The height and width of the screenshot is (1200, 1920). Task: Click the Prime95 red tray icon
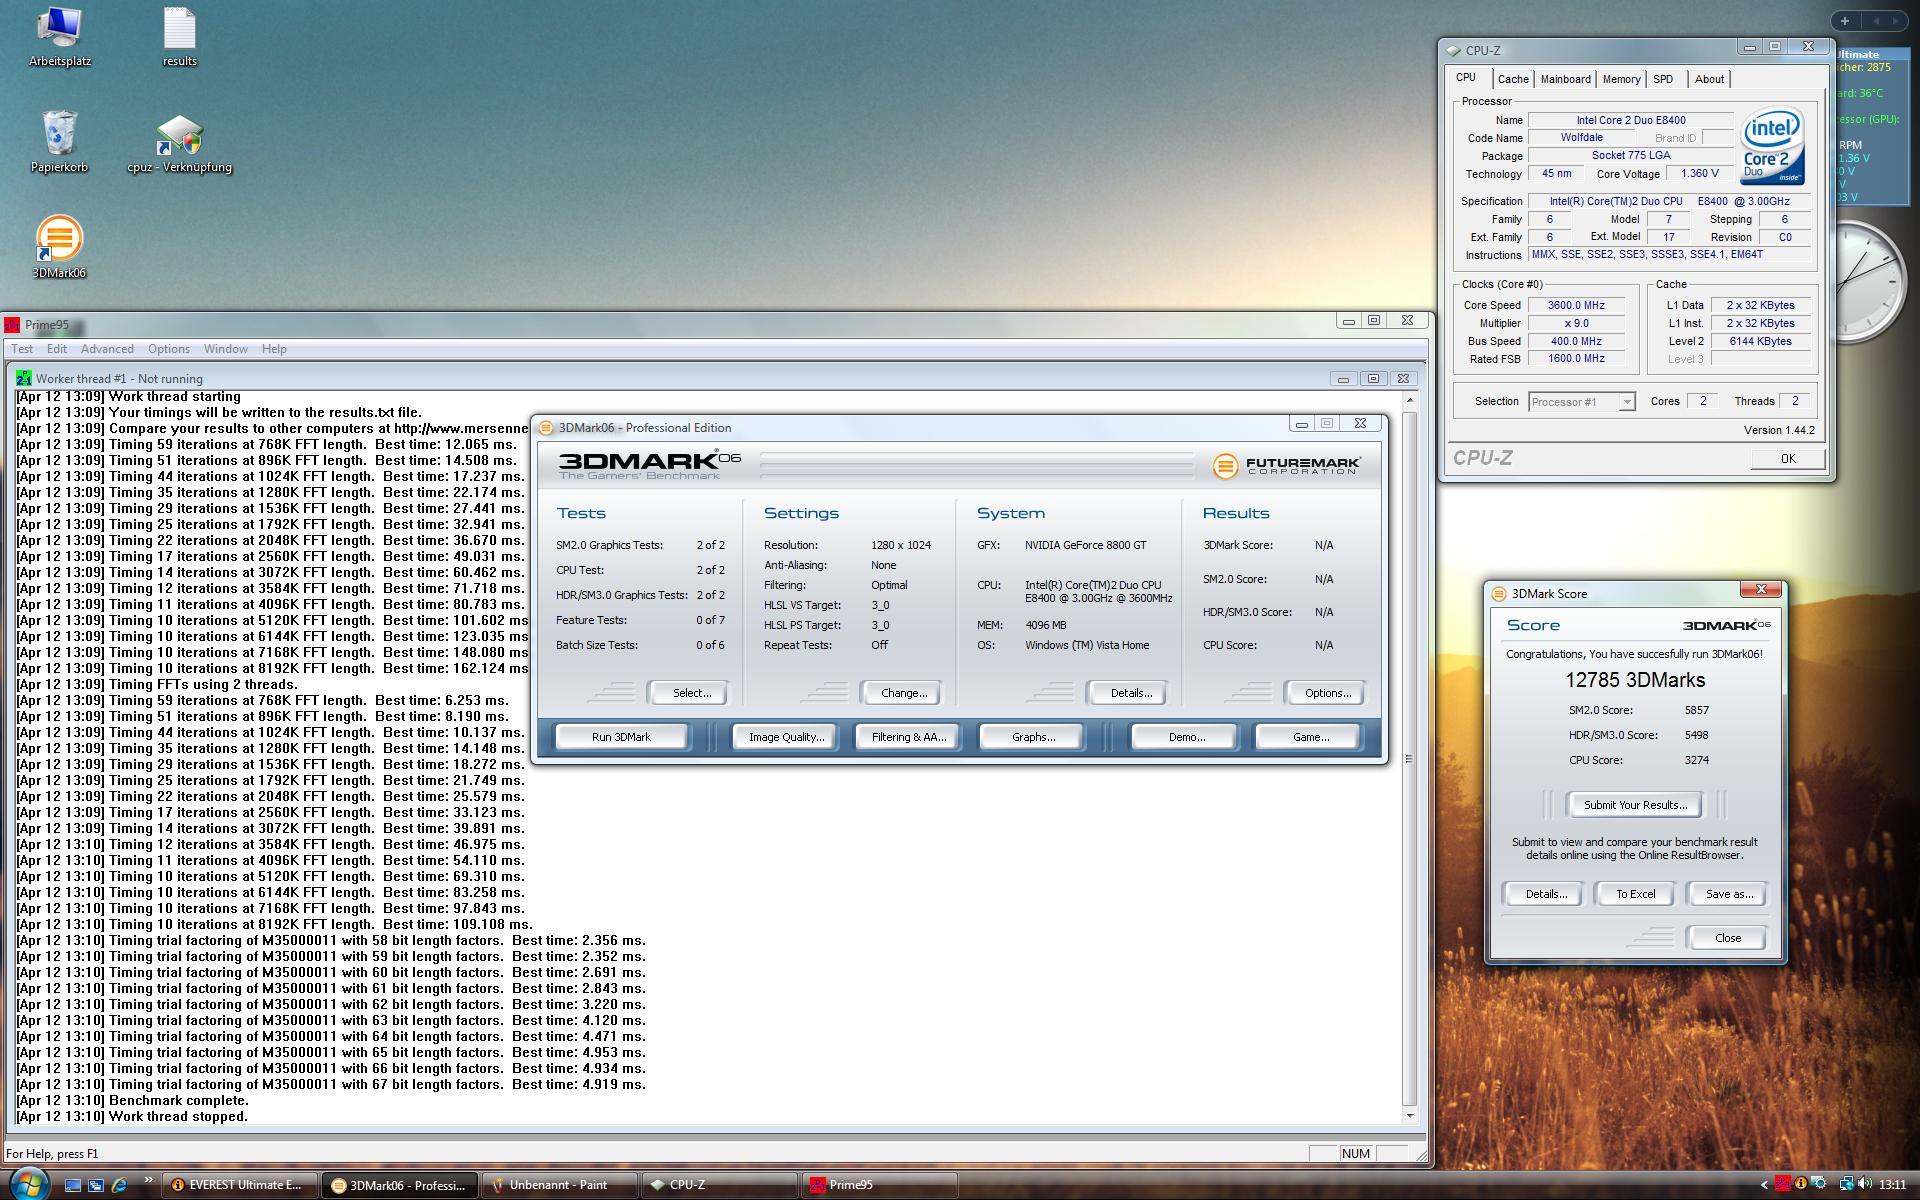click(x=1783, y=1184)
